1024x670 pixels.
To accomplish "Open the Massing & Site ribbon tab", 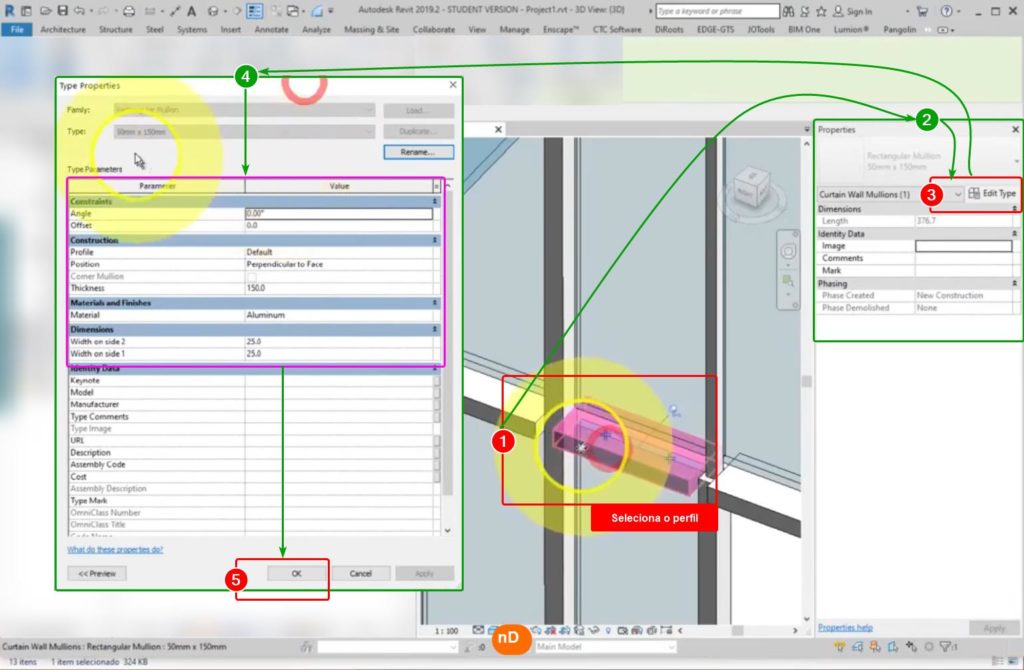I will tap(372, 30).
